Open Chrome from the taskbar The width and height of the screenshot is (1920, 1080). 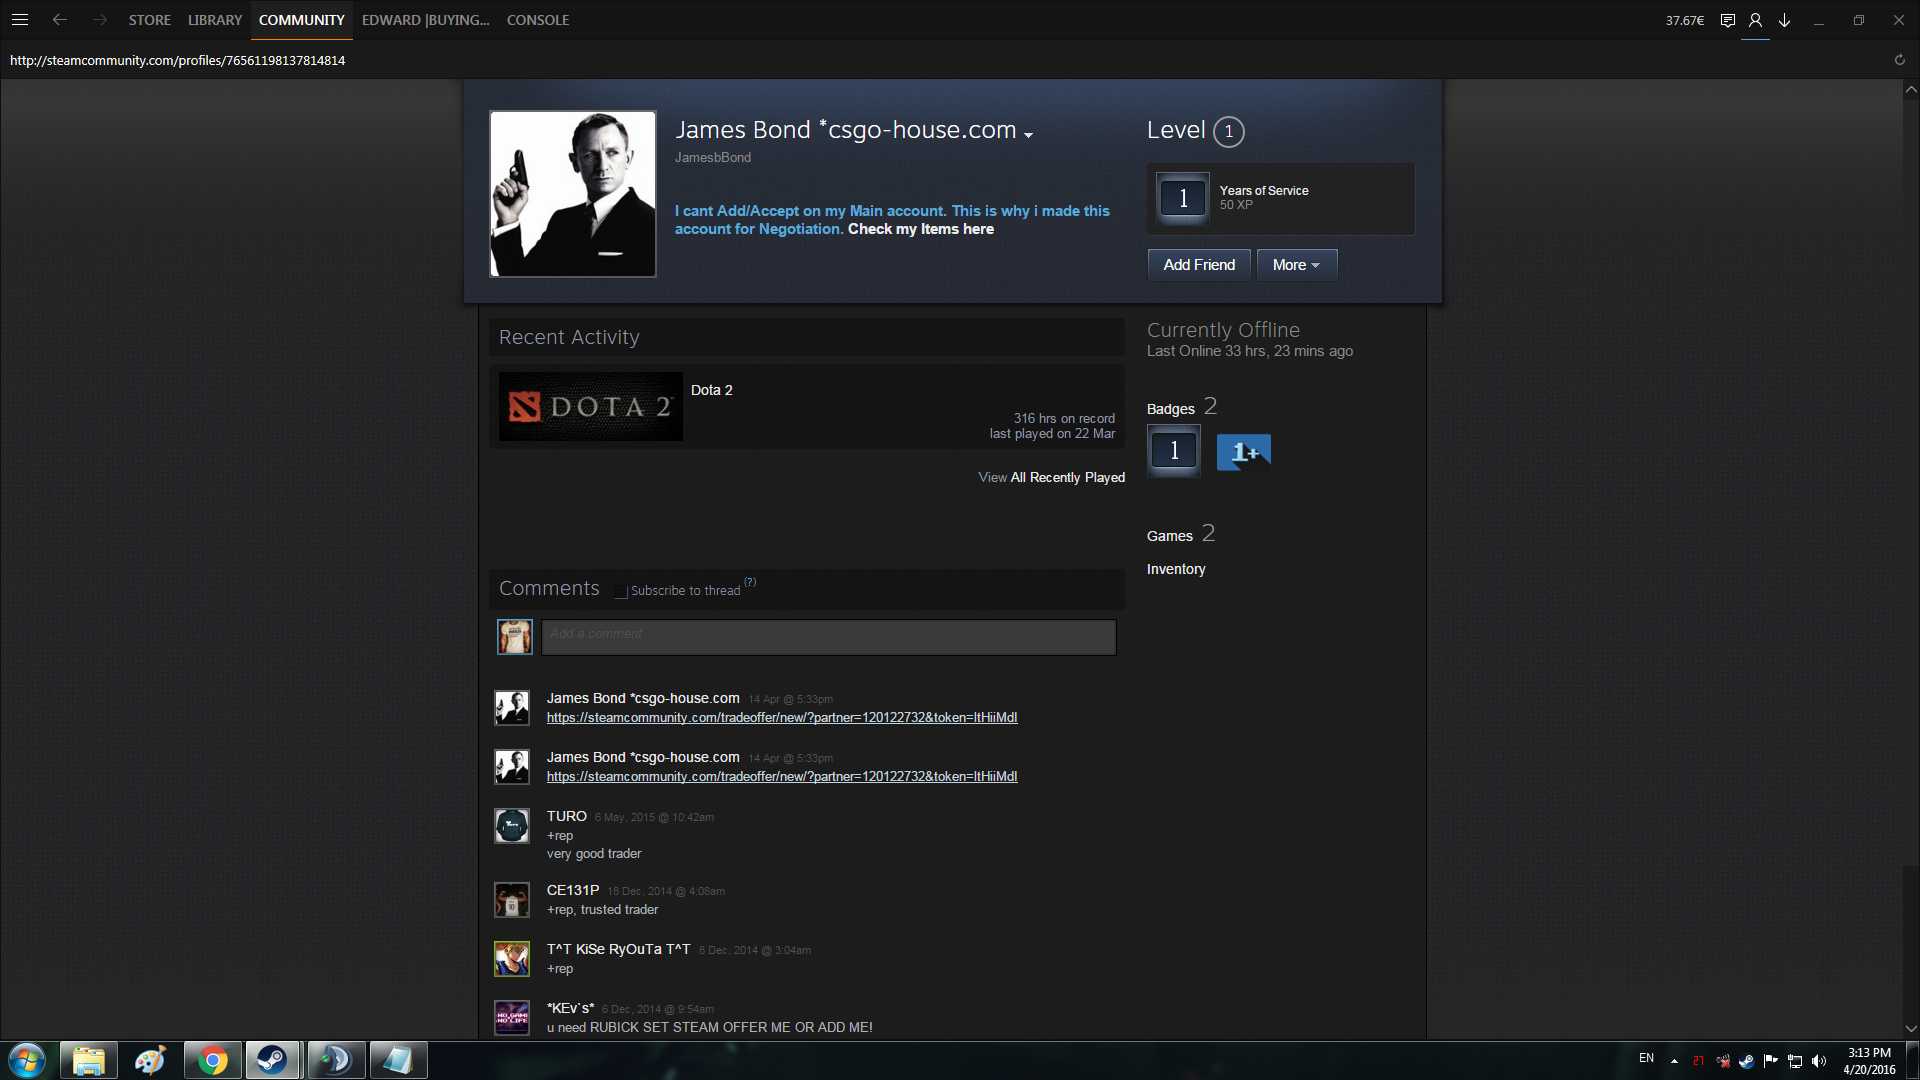coord(212,1060)
